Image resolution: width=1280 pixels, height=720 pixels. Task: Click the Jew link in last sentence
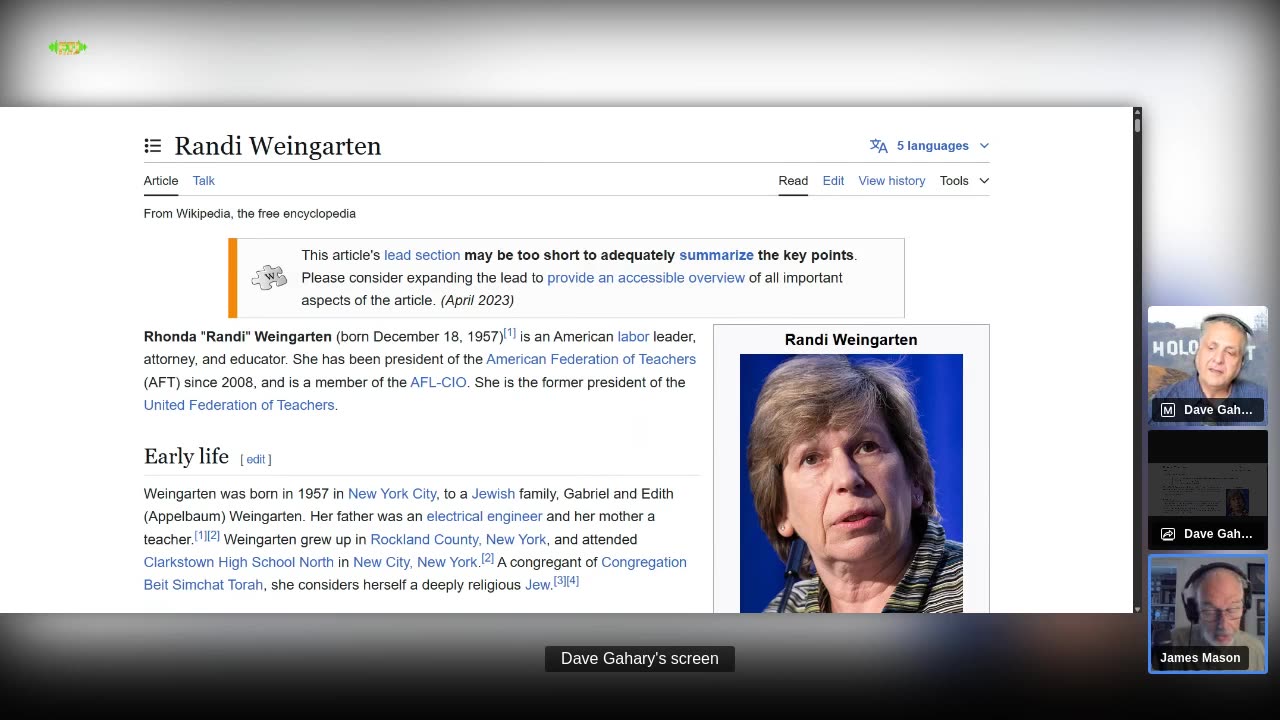click(x=537, y=585)
